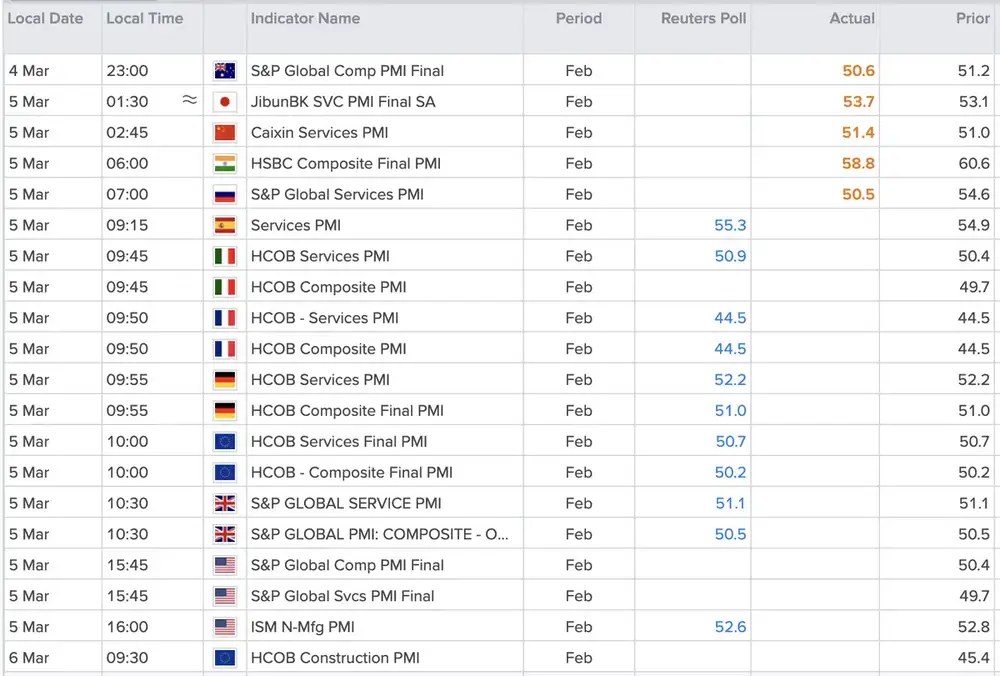Image resolution: width=1000 pixels, height=676 pixels.
Task: Click US flag in S&P Global Comp PMI Final row
Action: coord(224,566)
